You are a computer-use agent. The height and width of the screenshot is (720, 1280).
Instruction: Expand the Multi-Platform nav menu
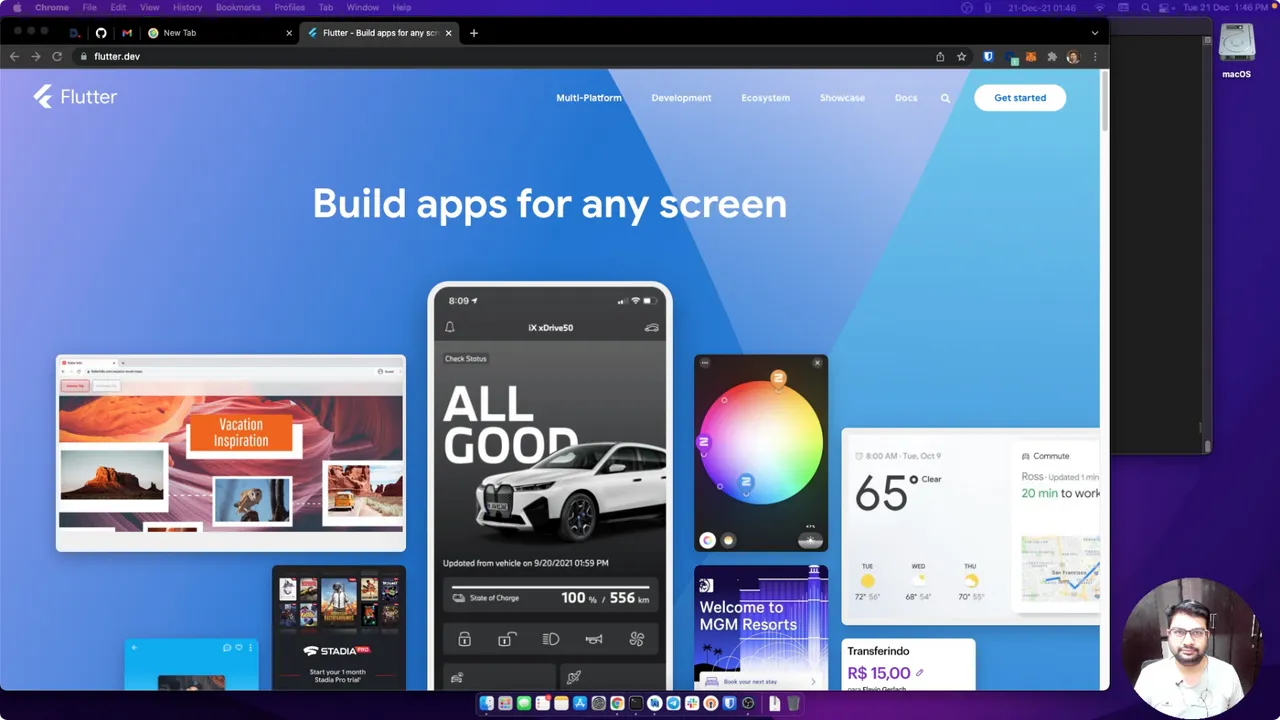coord(589,98)
